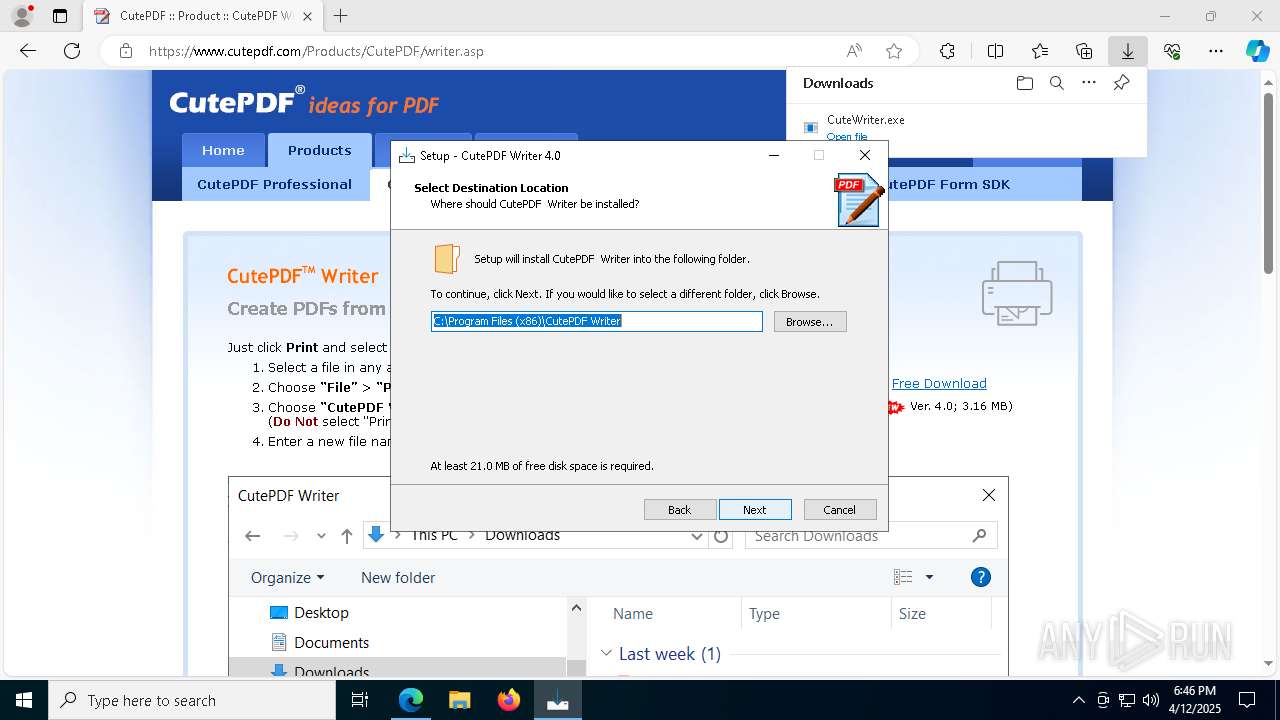
Task: Click the site info lock icon
Action: (126, 51)
